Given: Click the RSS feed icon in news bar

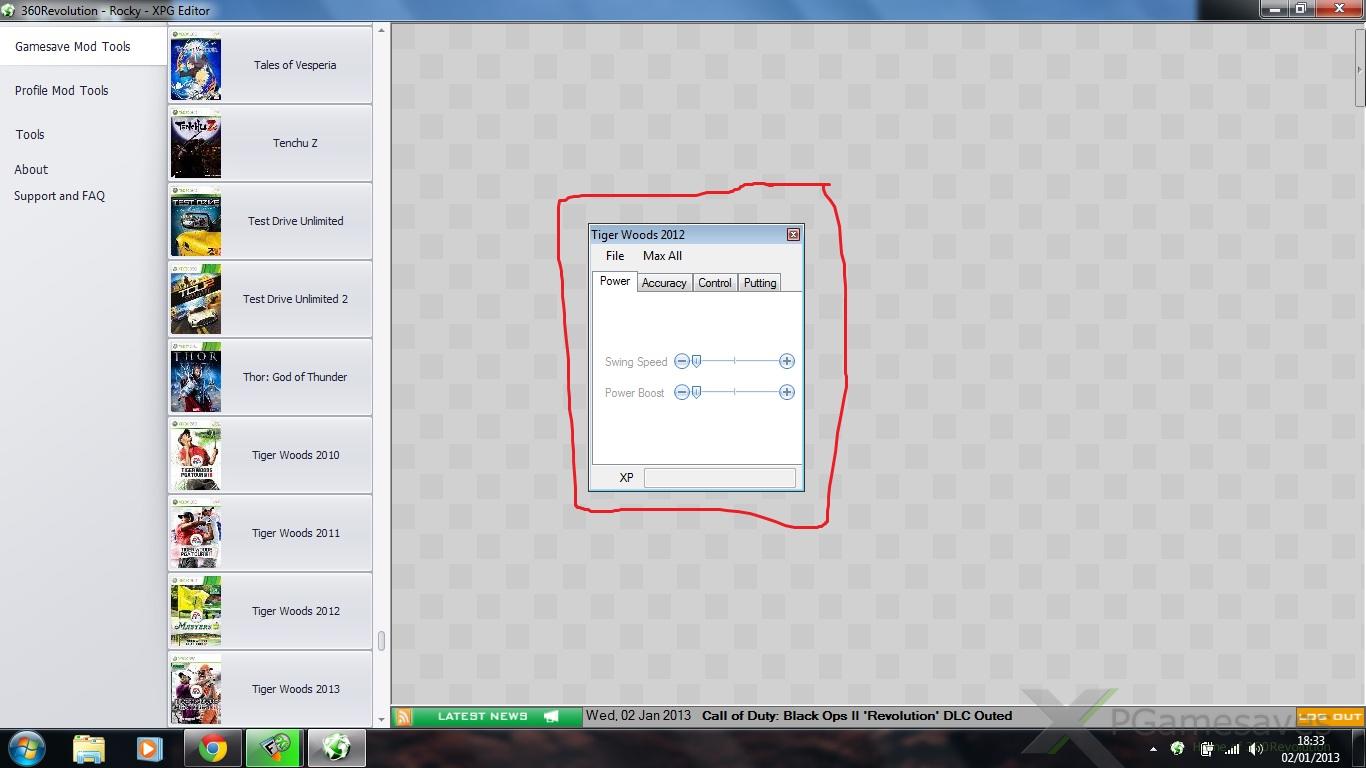Looking at the screenshot, I should (x=404, y=717).
